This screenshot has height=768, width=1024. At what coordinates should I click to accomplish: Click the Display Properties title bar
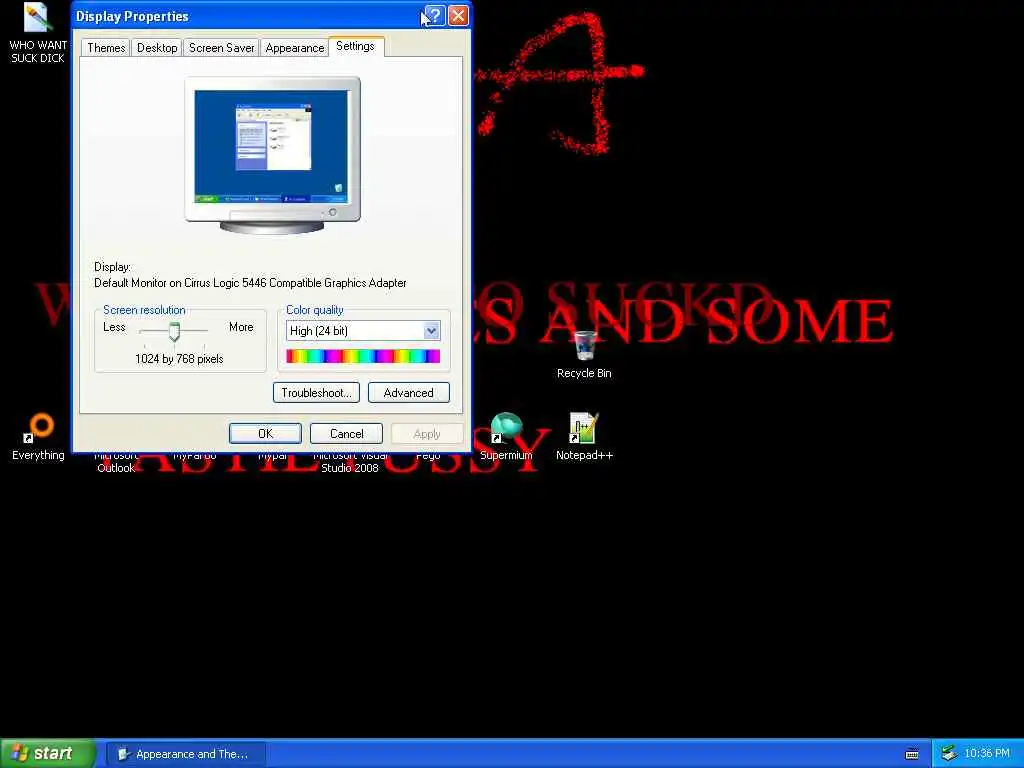248,16
